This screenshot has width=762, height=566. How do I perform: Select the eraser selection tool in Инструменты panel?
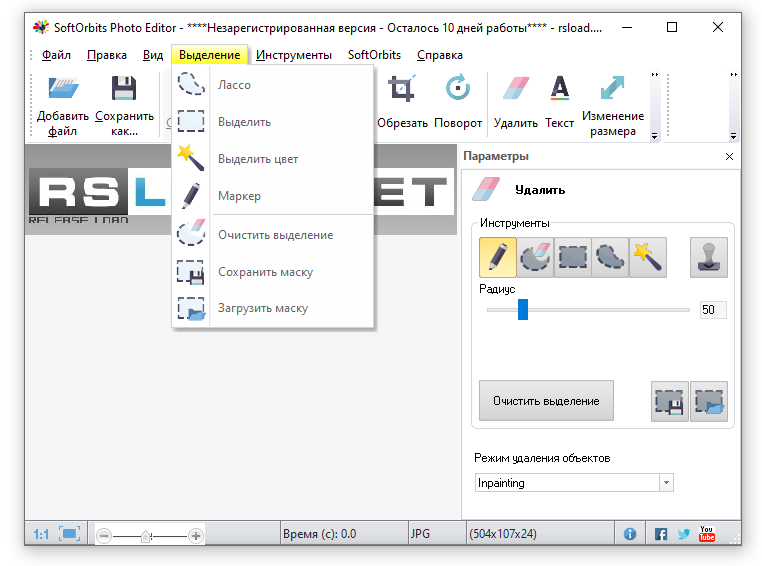[535, 257]
